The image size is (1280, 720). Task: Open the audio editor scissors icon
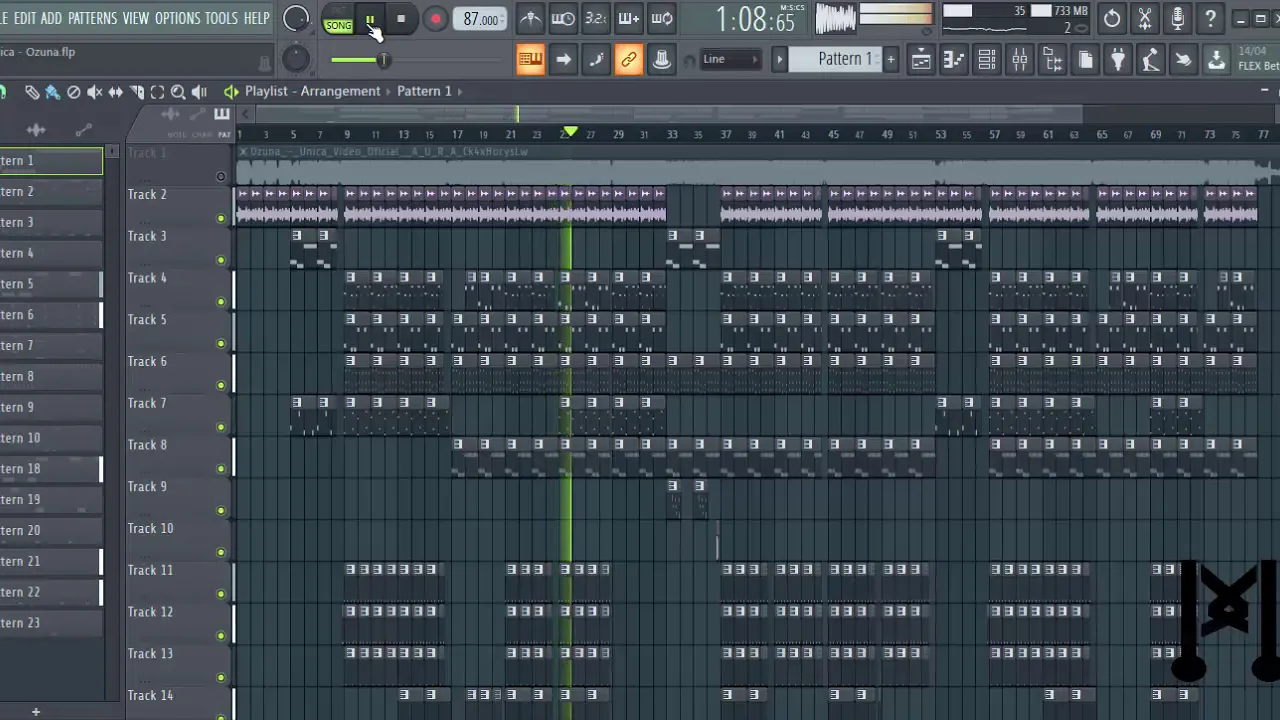click(x=1145, y=18)
